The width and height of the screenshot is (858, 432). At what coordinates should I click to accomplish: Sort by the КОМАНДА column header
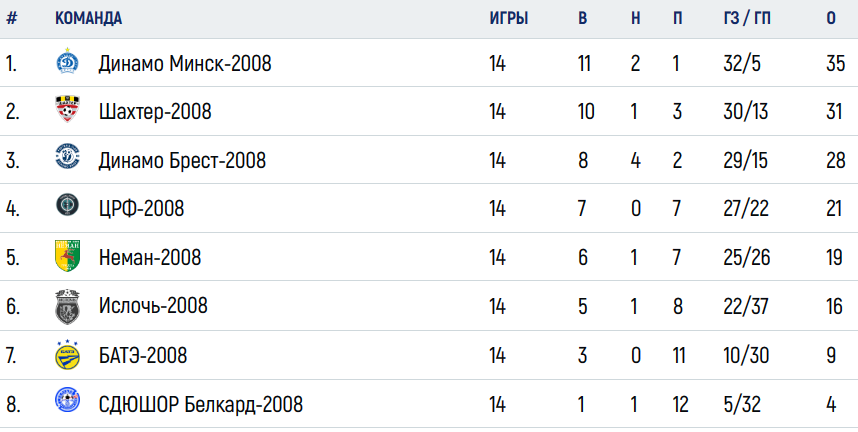pyautogui.click(x=88, y=18)
